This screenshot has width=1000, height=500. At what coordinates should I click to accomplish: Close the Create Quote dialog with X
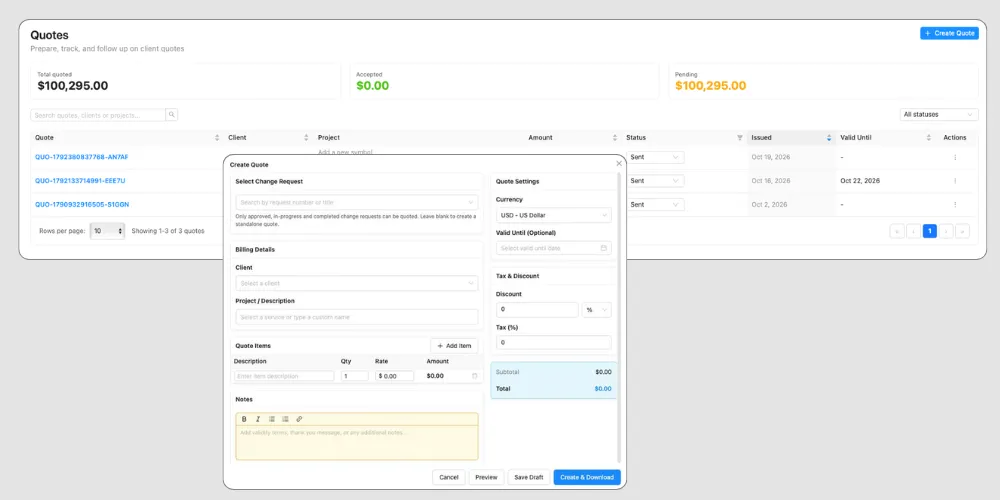tap(619, 164)
